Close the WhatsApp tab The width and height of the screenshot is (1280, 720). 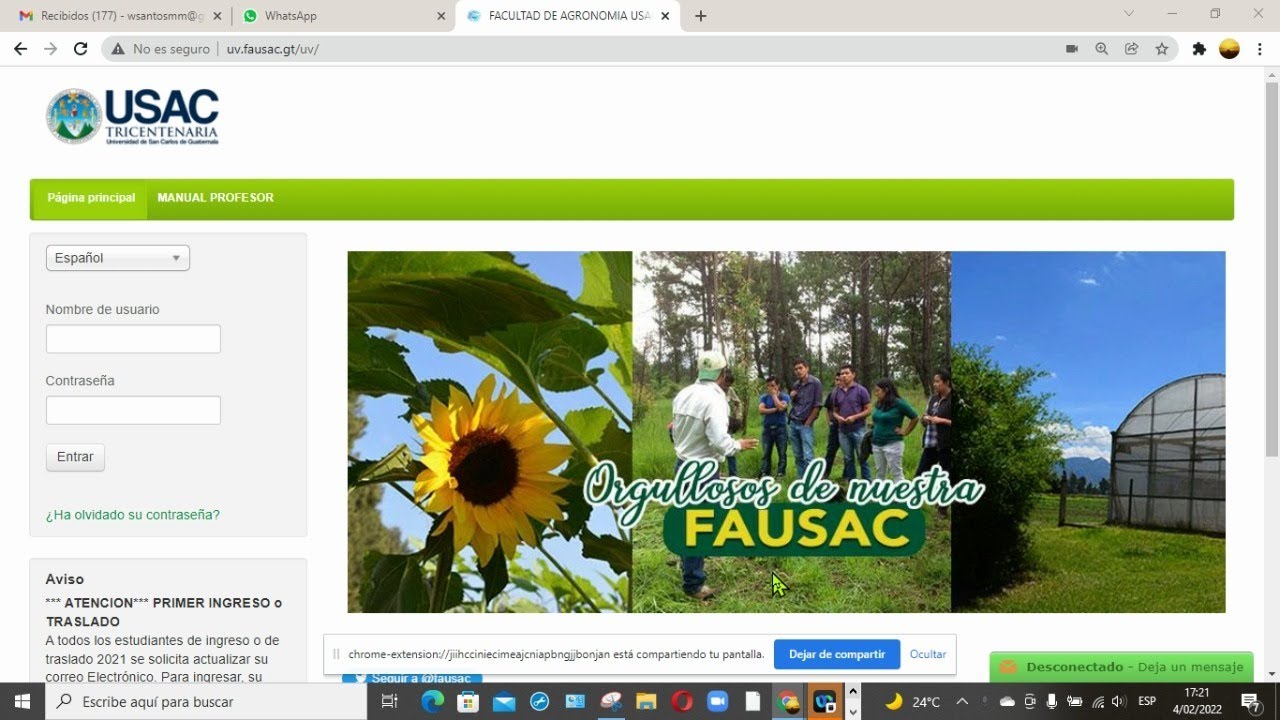[442, 16]
